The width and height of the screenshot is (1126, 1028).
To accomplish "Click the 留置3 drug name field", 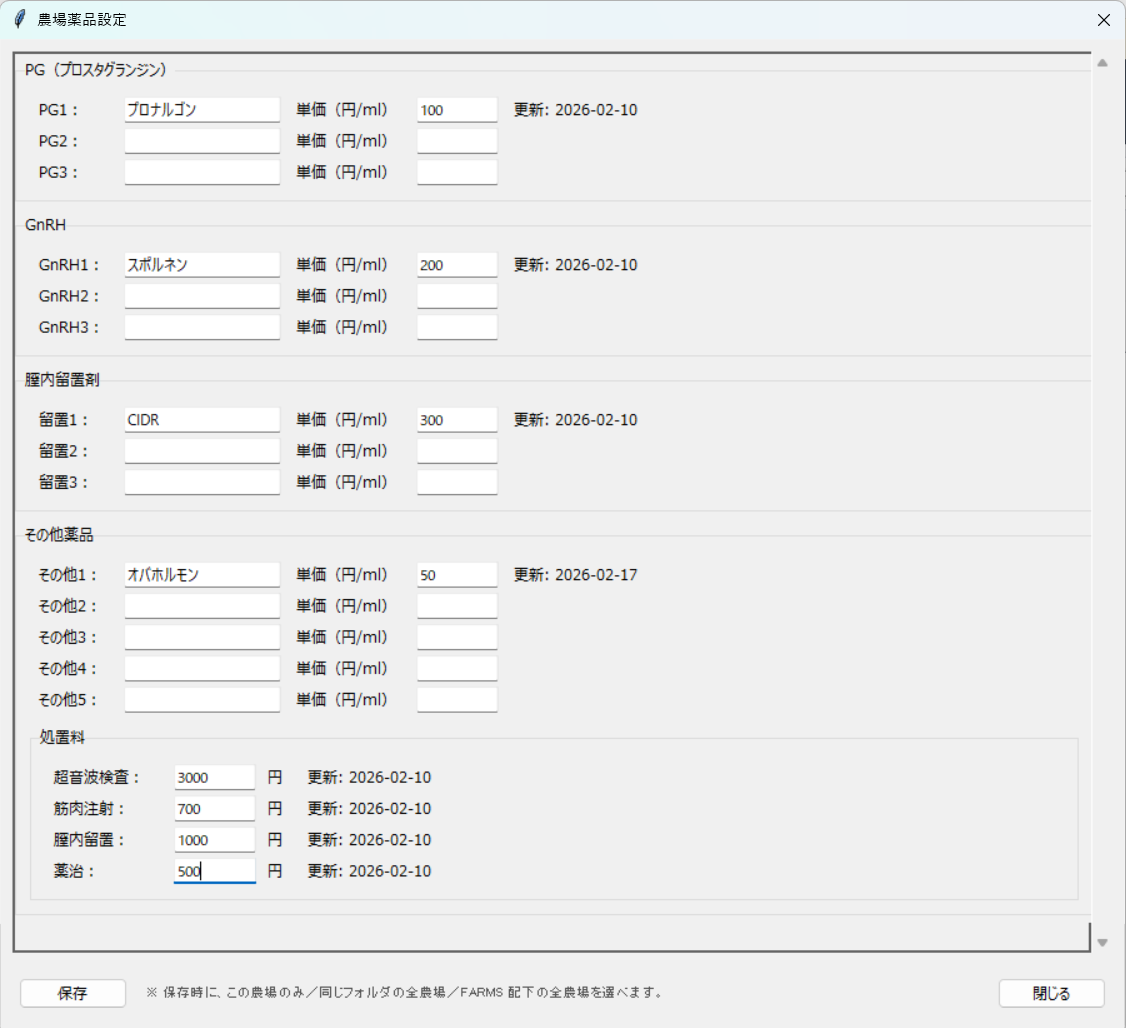I will (x=202, y=482).
